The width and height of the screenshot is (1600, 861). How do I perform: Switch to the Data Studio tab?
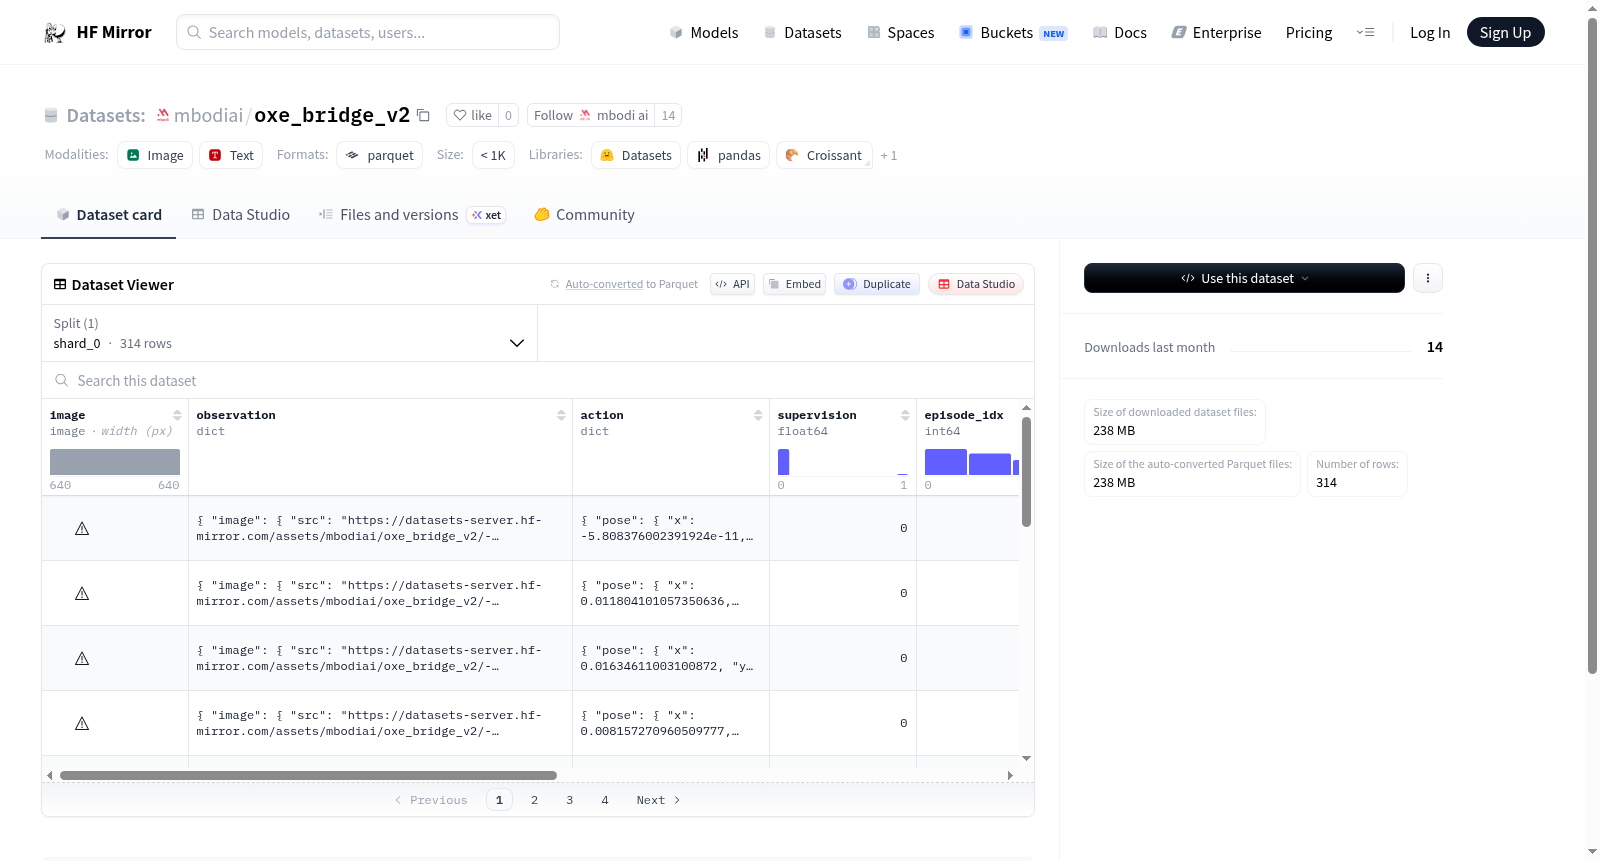click(x=241, y=215)
